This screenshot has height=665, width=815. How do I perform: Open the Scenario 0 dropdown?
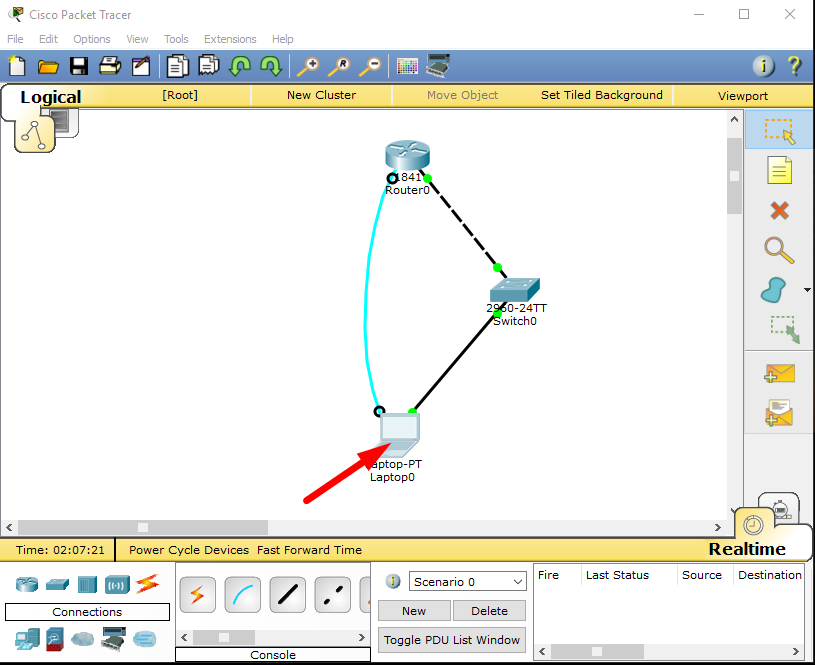pyautogui.click(x=467, y=582)
